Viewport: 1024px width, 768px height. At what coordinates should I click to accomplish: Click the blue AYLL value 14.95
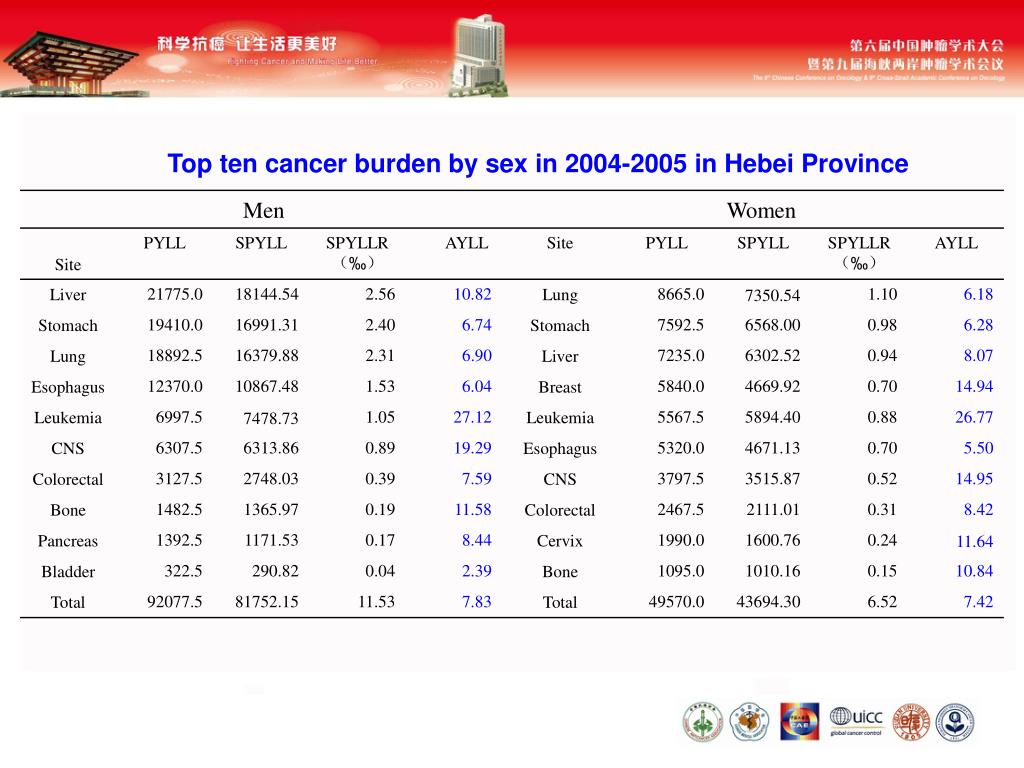[974, 479]
